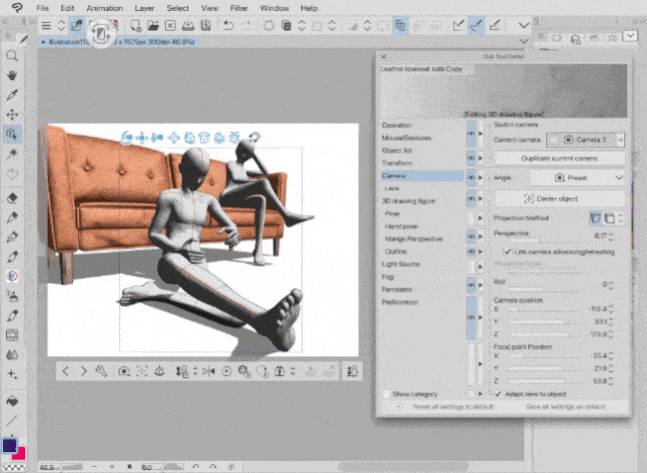Pick the Eyedropper tool
647x473 pixels.
coord(12,95)
